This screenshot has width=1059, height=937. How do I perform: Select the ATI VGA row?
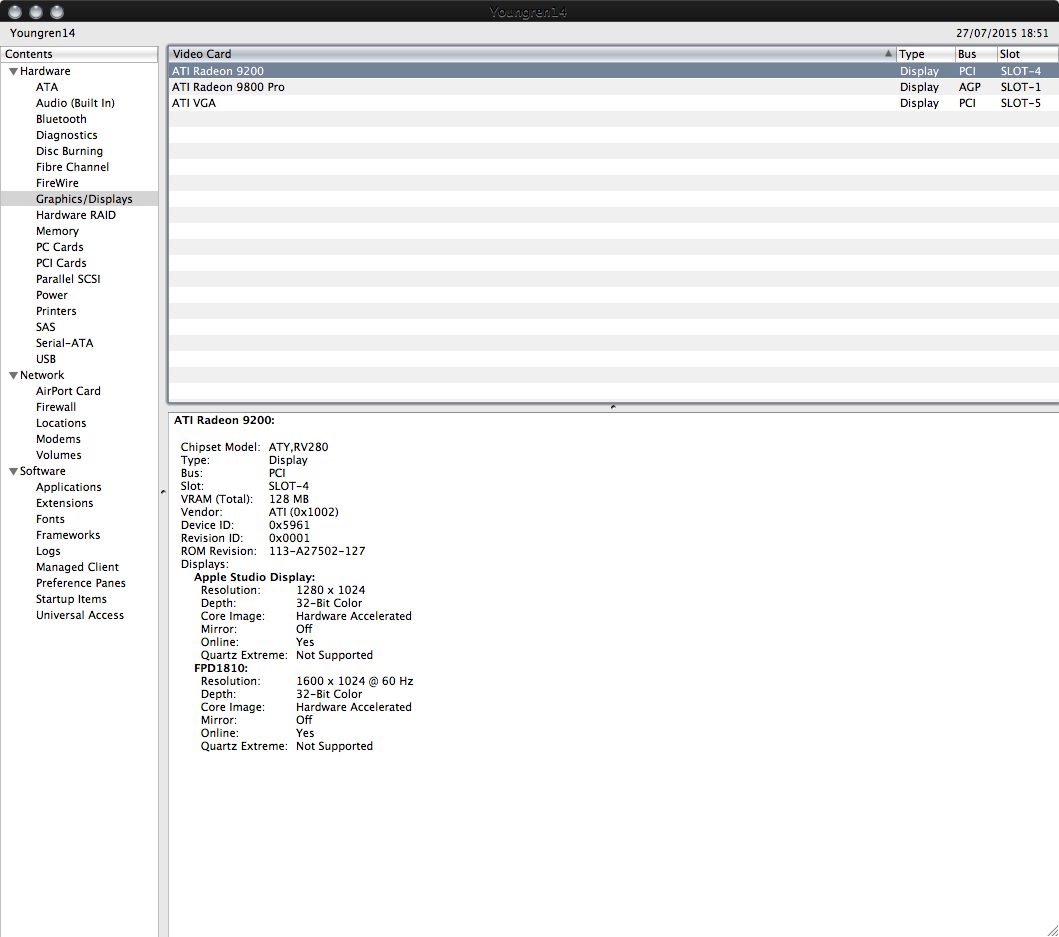pos(613,103)
